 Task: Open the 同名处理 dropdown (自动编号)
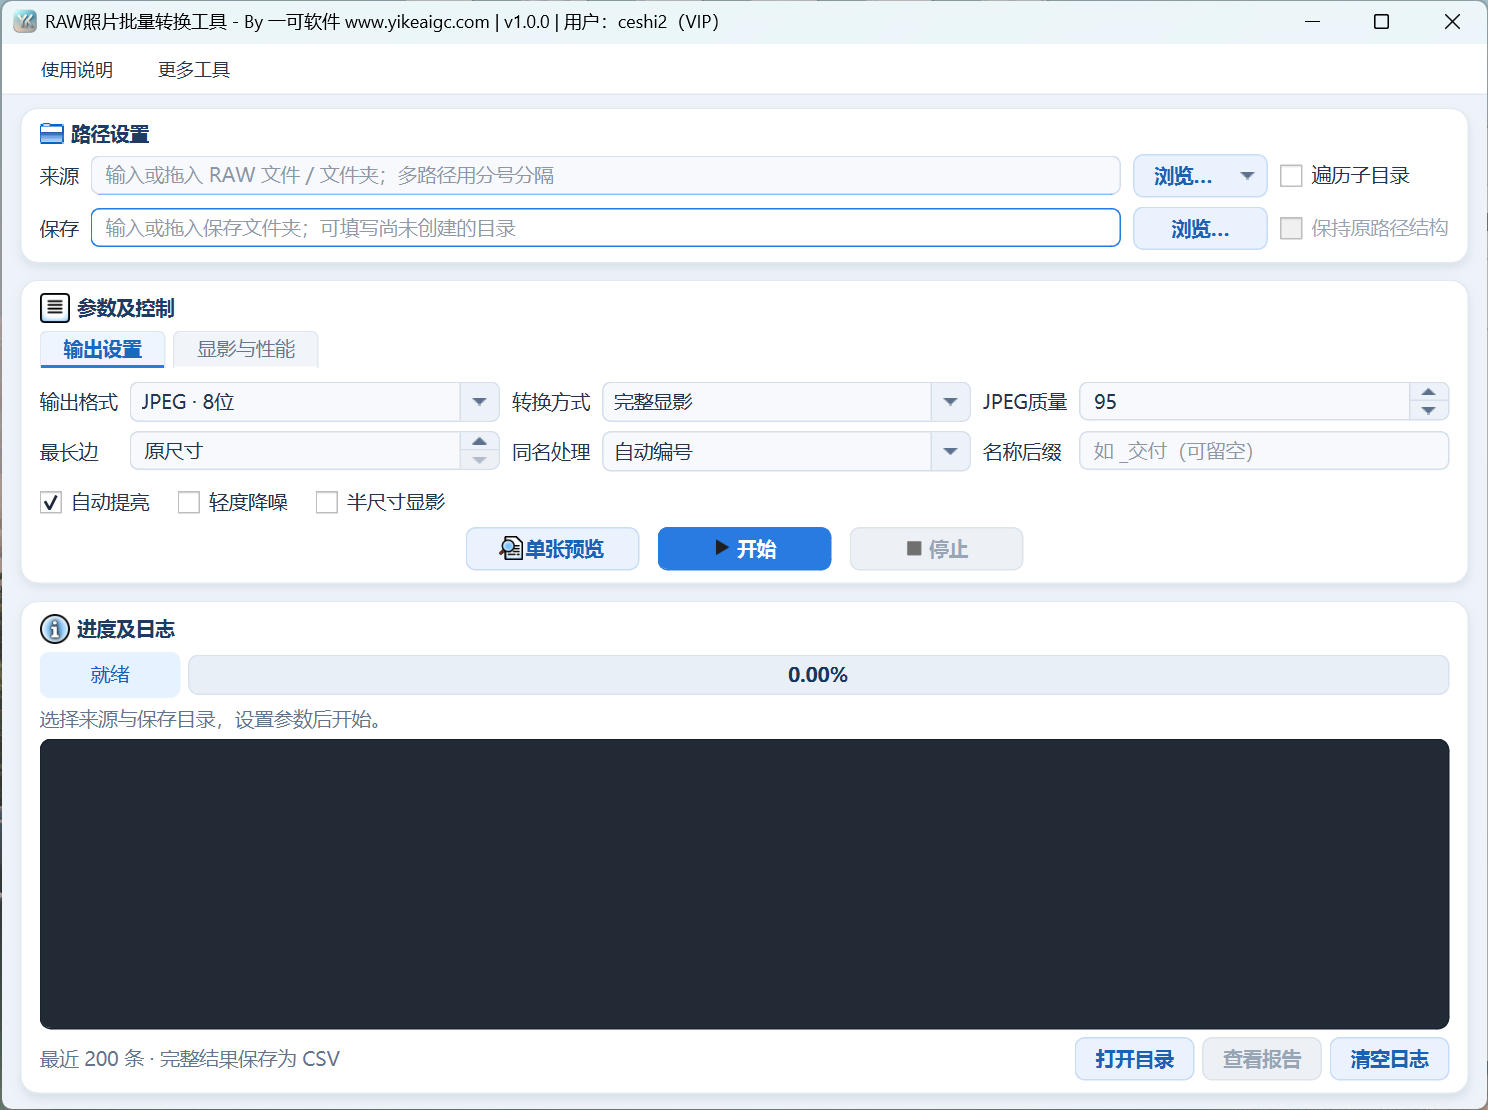(x=786, y=452)
